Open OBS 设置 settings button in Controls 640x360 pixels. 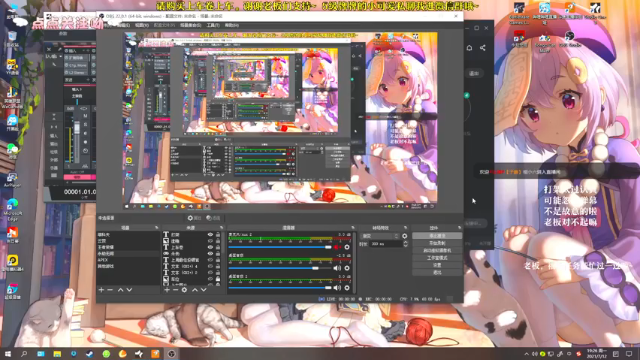pyautogui.click(x=437, y=265)
